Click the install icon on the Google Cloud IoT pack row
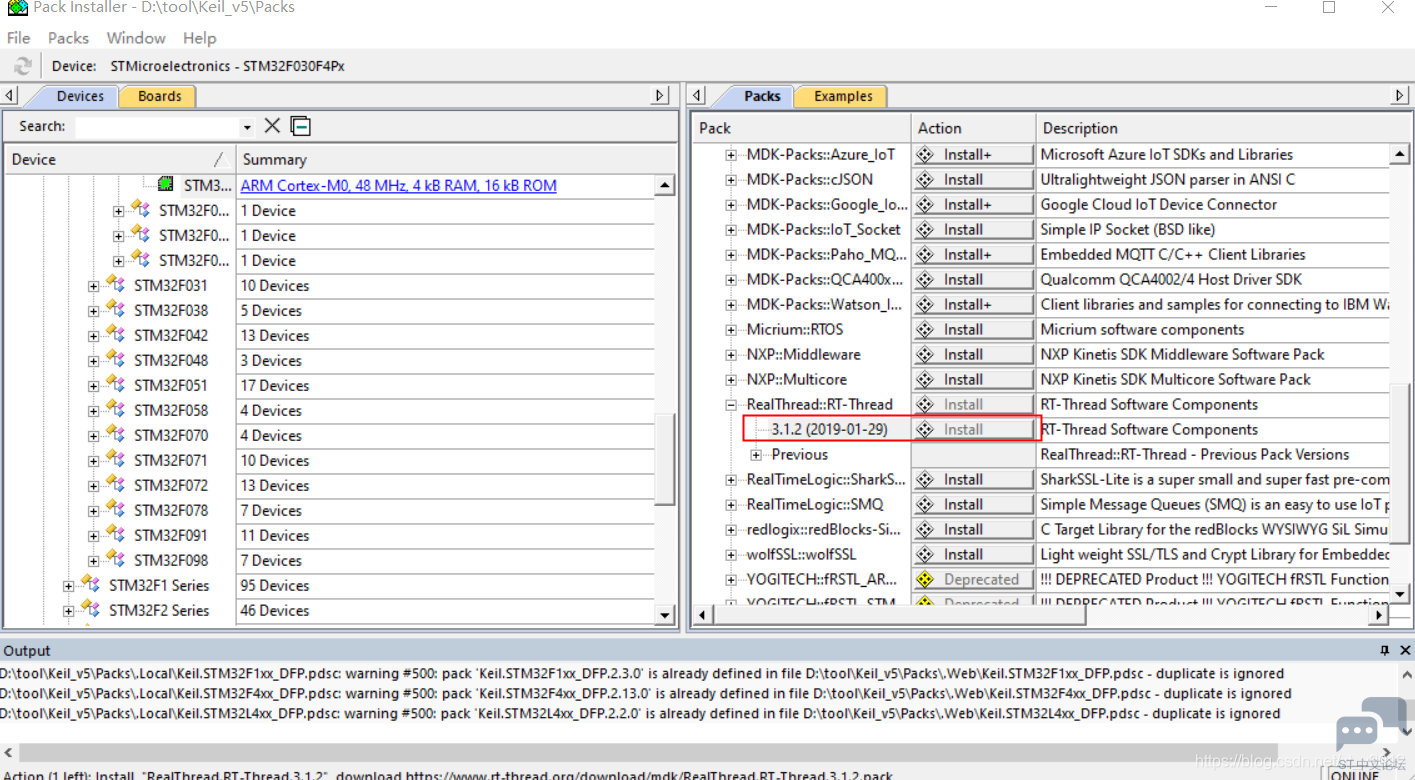Screen dimensions: 1415x780 coord(925,205)
